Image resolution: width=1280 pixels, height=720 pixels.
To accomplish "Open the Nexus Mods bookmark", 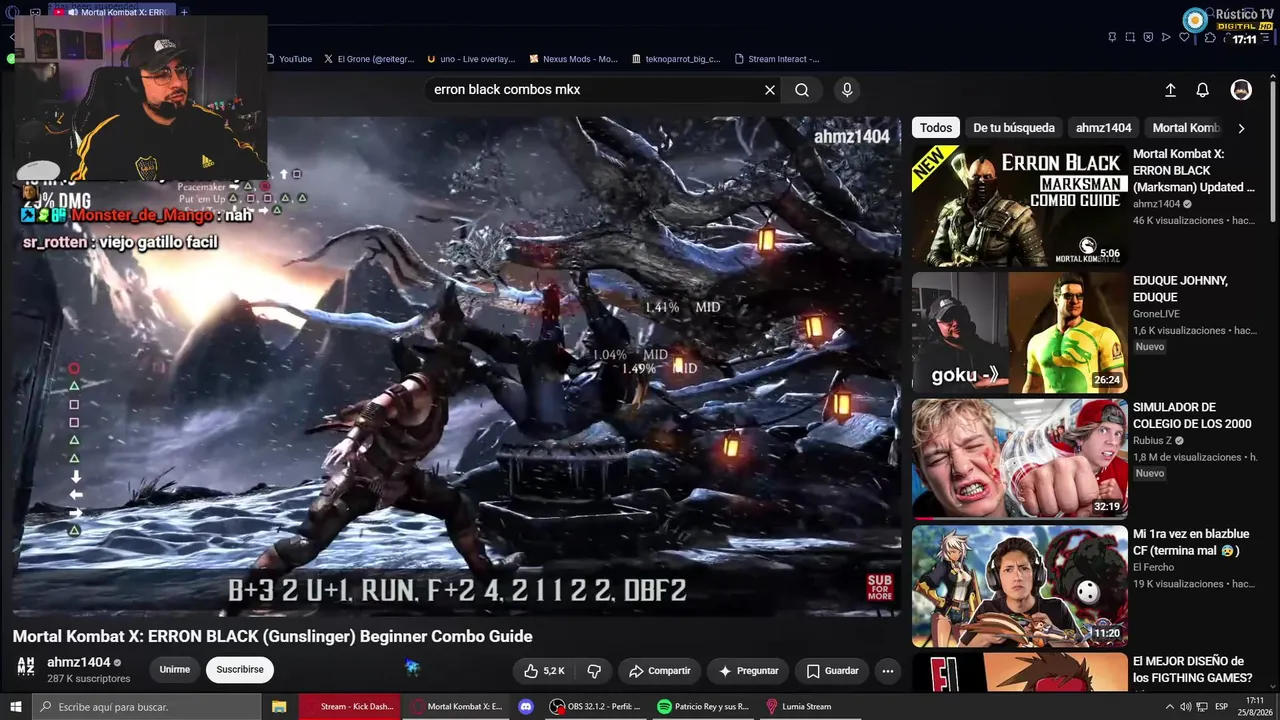I will point(574,59).
